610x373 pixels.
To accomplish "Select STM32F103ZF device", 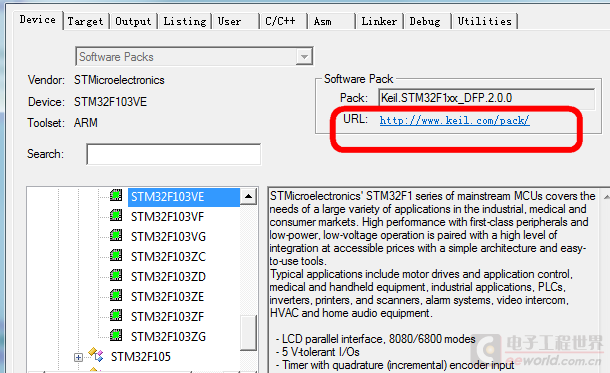I will pyautogui.click(x=167, y=317).
